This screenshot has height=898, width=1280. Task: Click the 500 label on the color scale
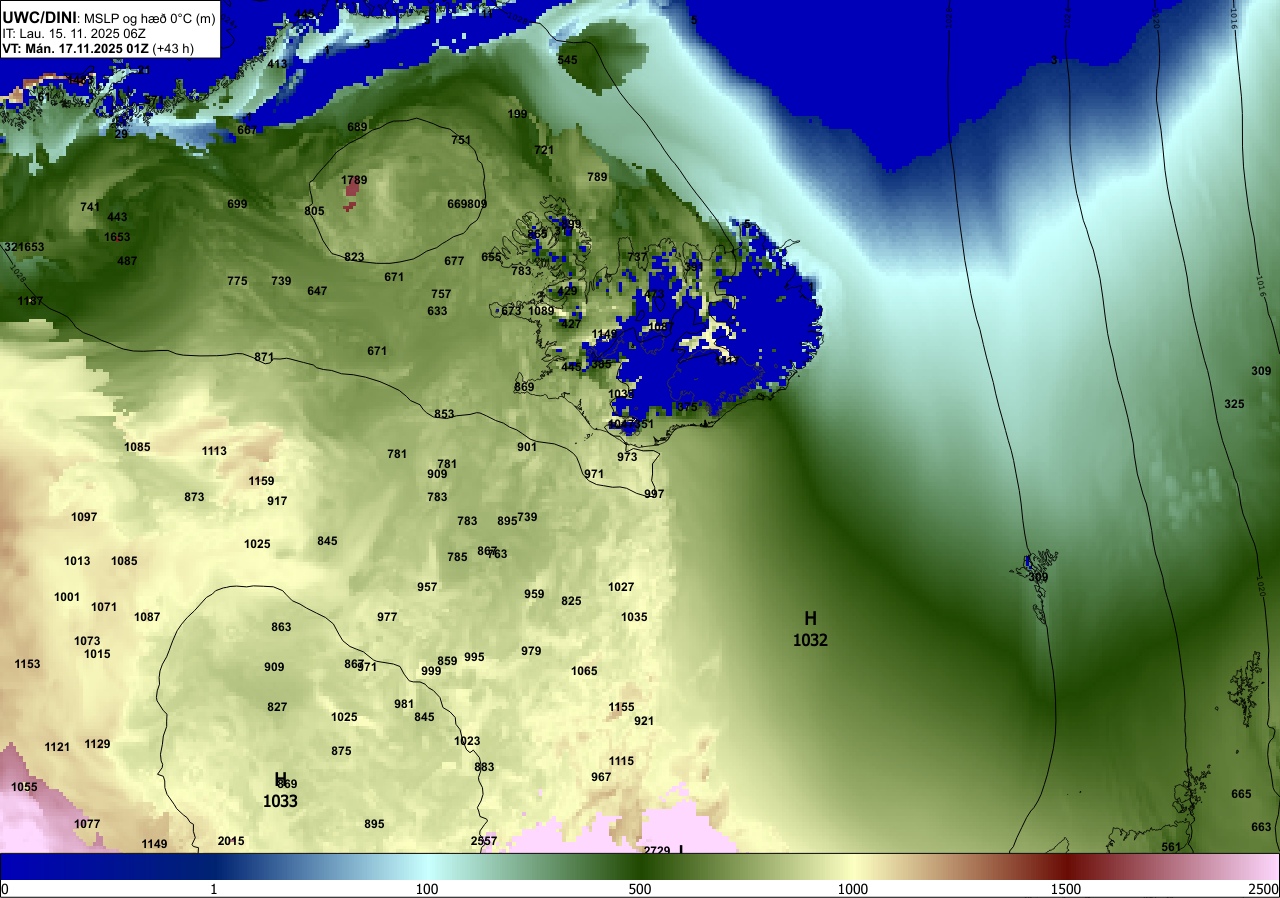640,889
